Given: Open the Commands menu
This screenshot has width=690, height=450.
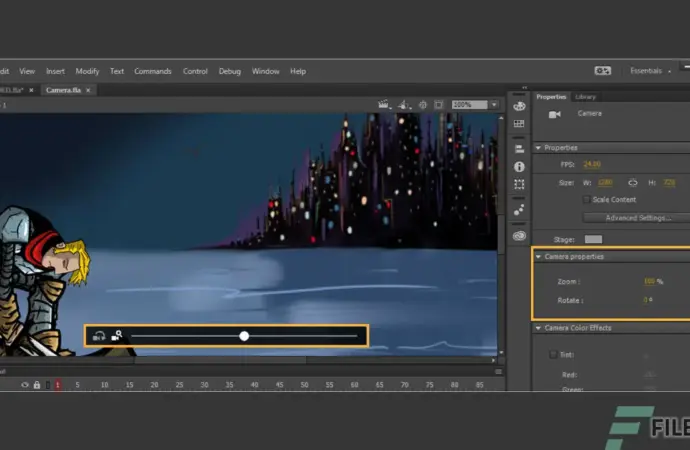Looking at the screenshot, I should tap(153, 71).
